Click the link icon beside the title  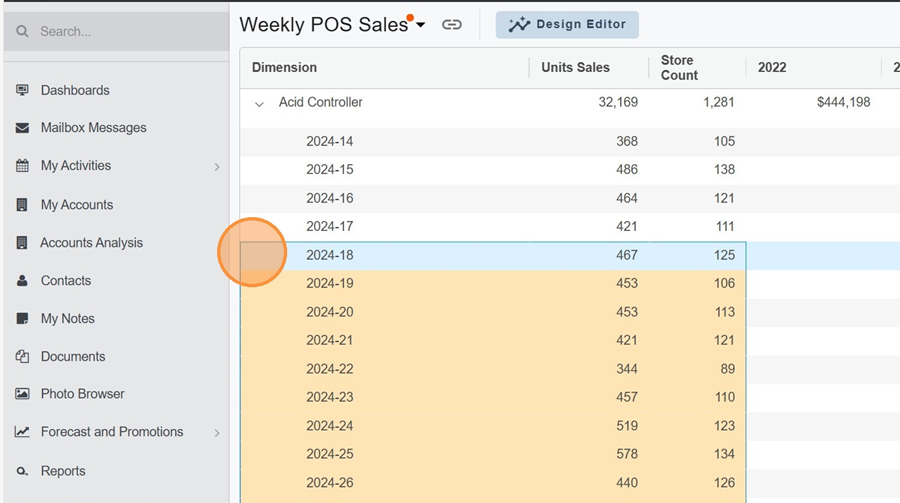click(452, 25)
